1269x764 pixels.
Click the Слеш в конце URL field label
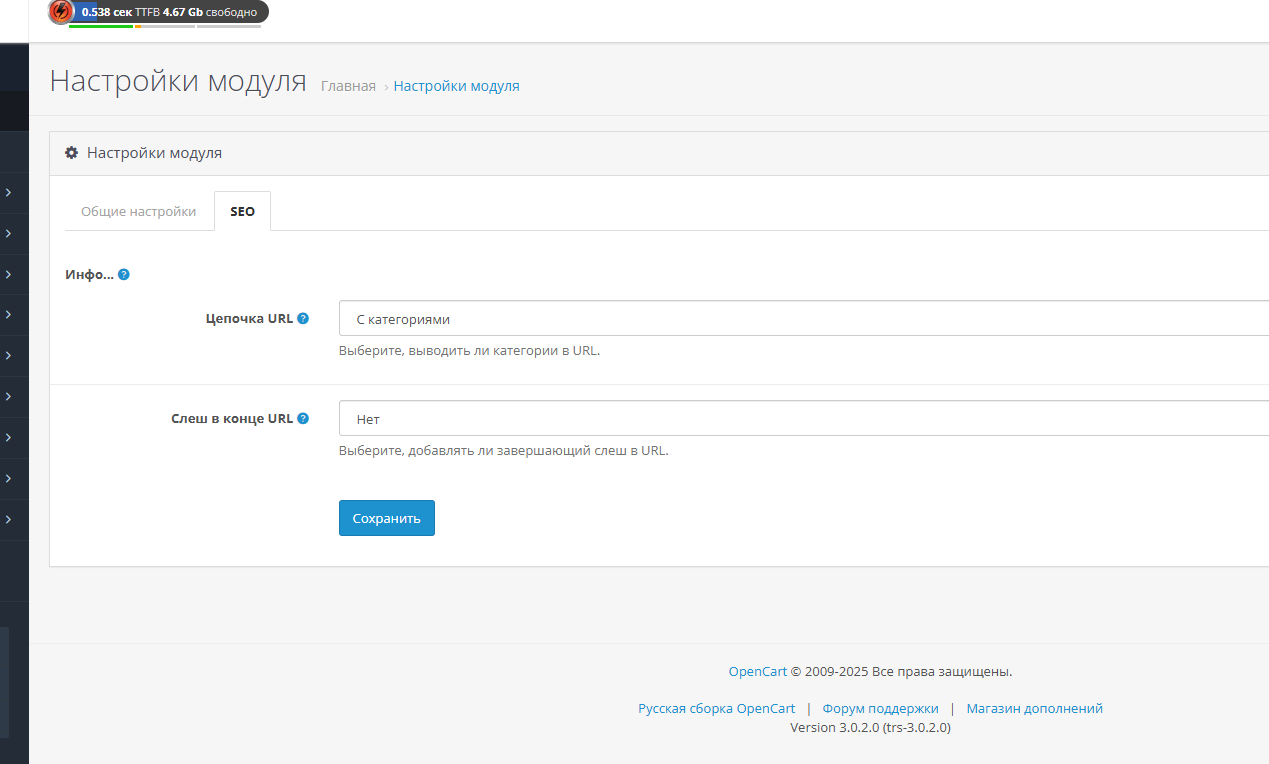click(232, 418)
